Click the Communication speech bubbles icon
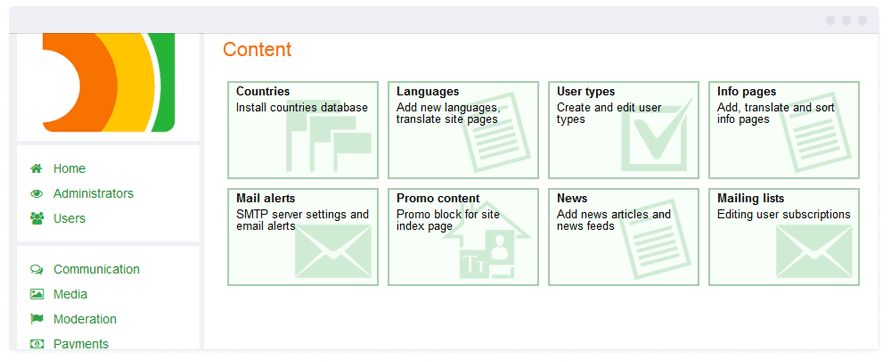 37,269
